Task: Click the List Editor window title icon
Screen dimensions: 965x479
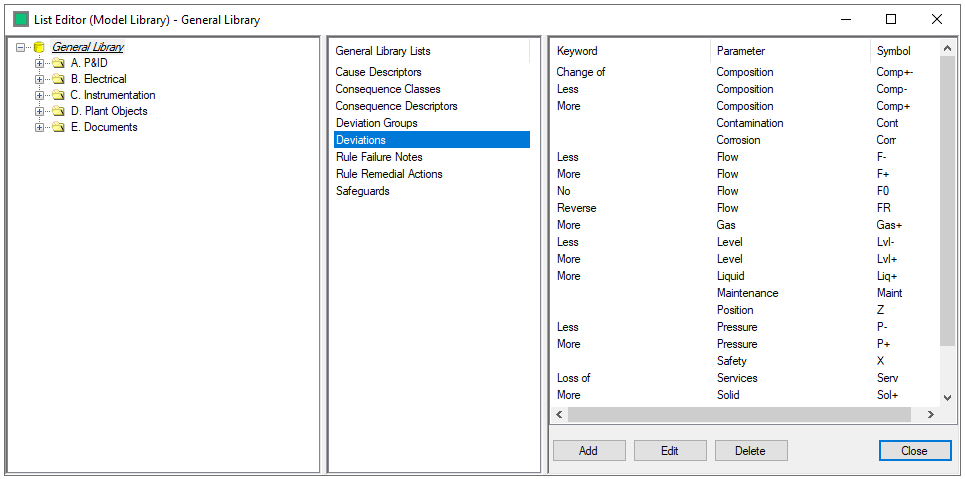Action: pyautogui.click(x=21, y=19)
